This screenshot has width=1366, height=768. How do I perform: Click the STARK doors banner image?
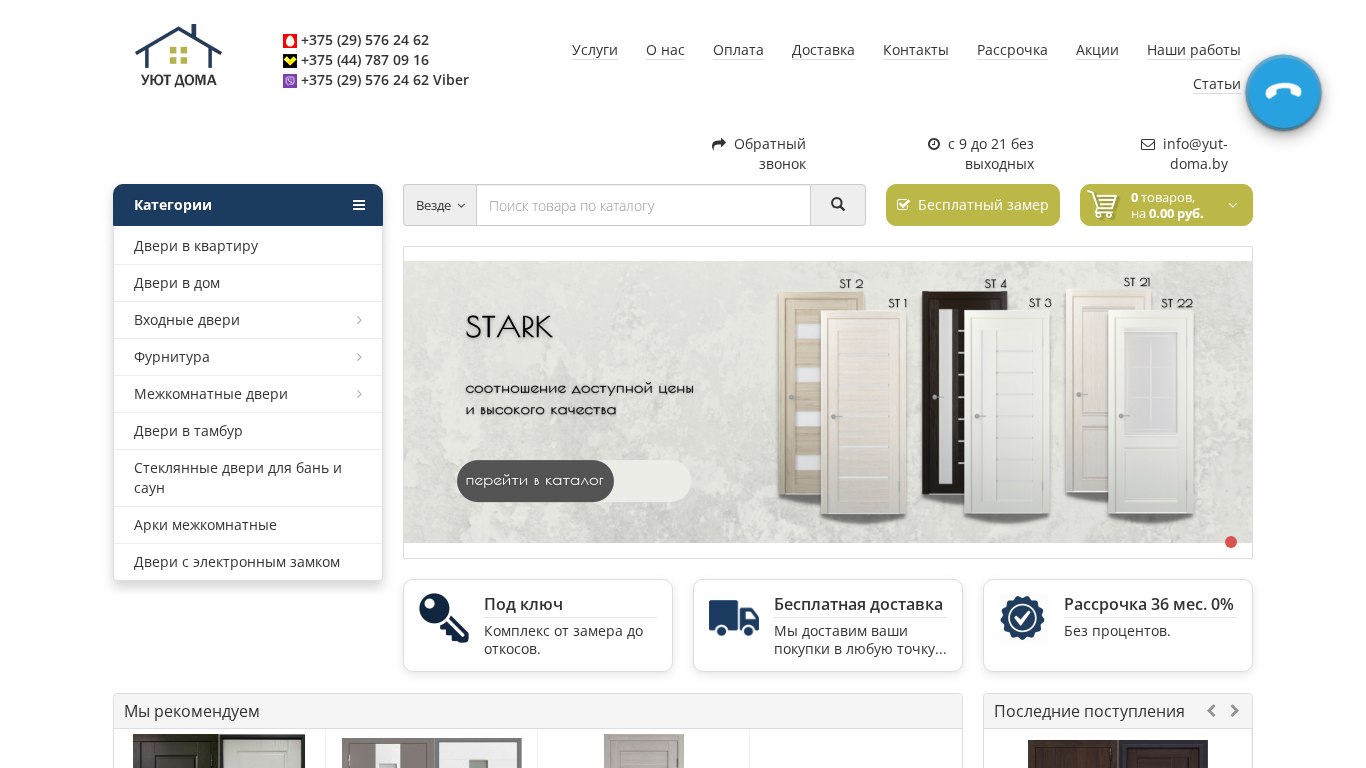[x=828, y=402]
